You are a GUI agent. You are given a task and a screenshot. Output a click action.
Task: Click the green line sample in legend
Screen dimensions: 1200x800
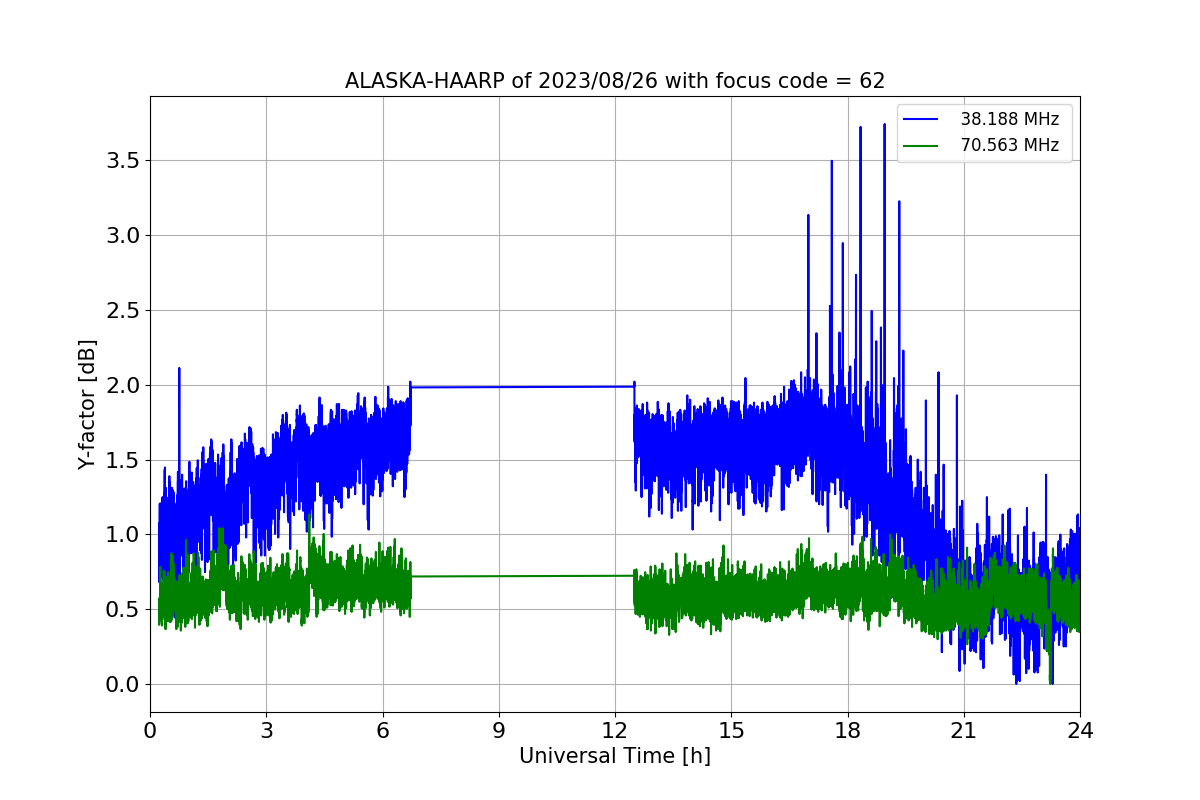point(922,146)
